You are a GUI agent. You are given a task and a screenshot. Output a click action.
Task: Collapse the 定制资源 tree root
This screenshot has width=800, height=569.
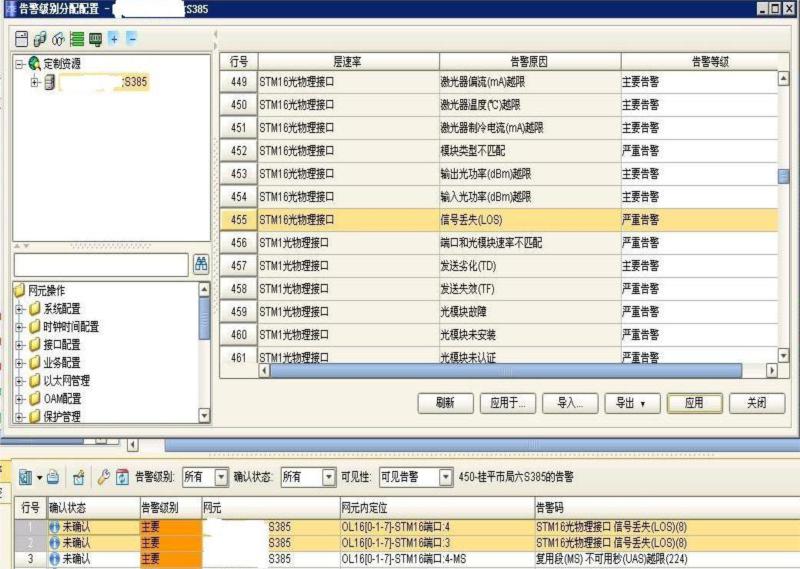tap(20, 64)
